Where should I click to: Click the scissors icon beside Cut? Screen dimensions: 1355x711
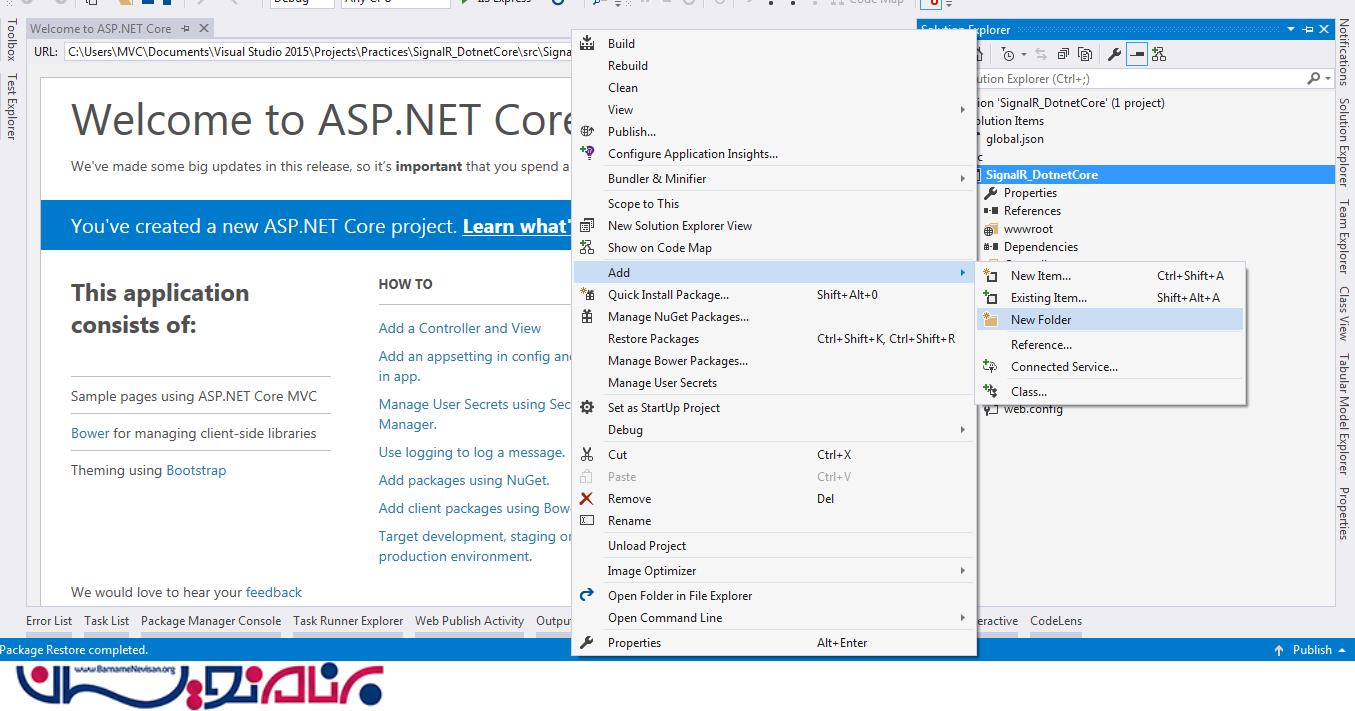point(587,455)
